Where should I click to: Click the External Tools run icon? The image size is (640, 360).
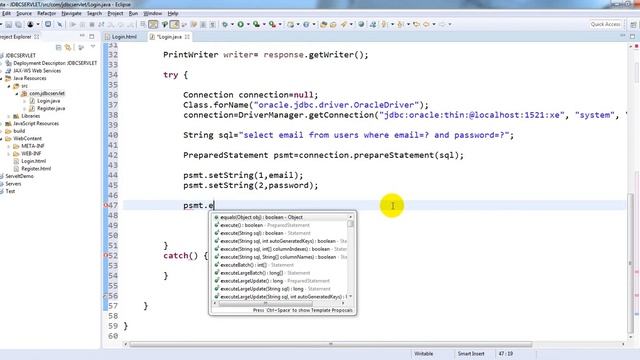(272, 24)
